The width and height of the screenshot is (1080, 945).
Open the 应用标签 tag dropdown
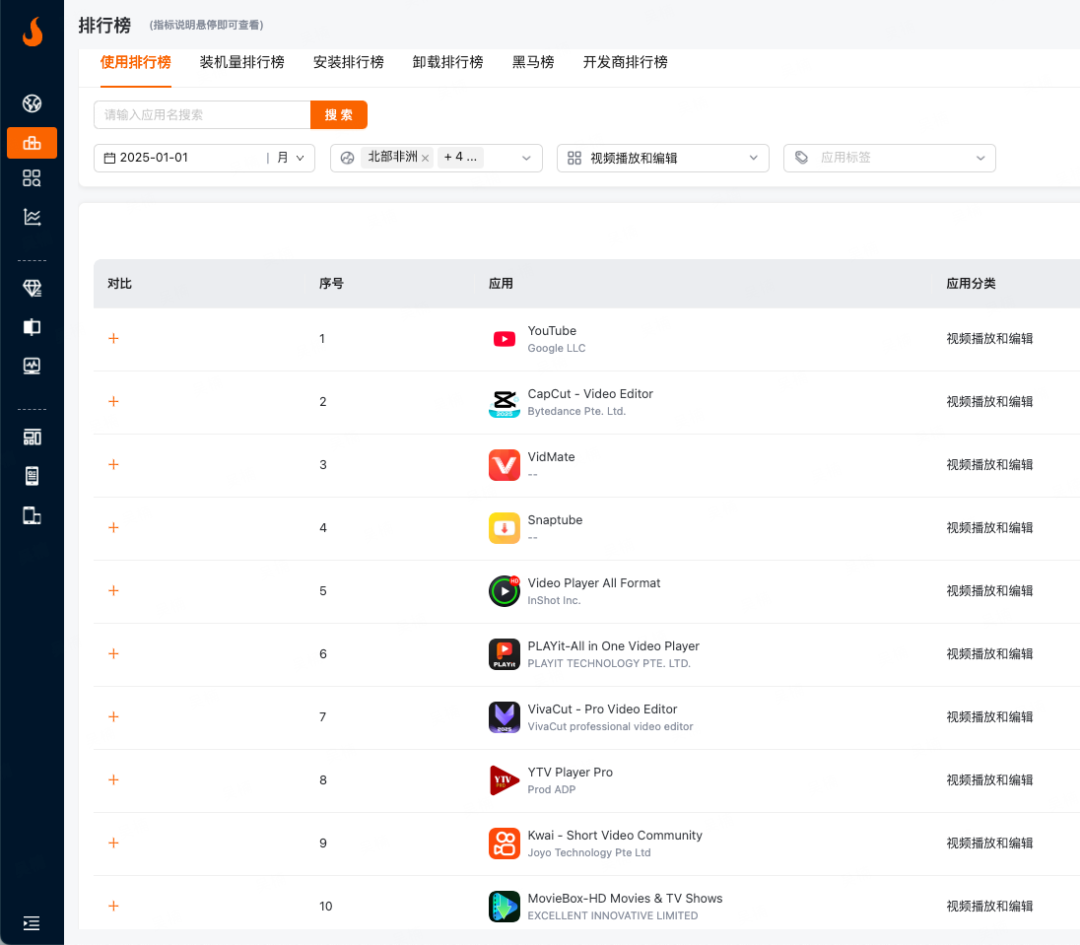click(889, 158)
